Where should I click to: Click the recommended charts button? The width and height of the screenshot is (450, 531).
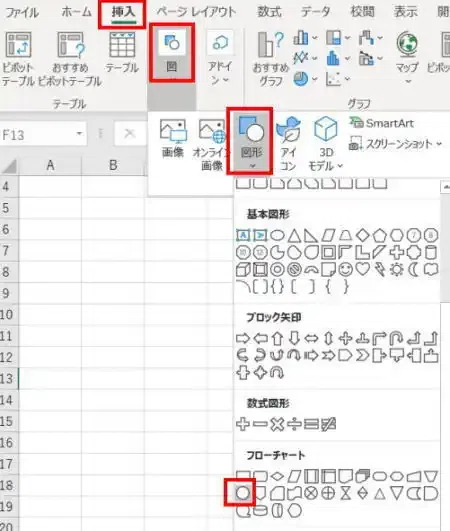click(271, 58)
